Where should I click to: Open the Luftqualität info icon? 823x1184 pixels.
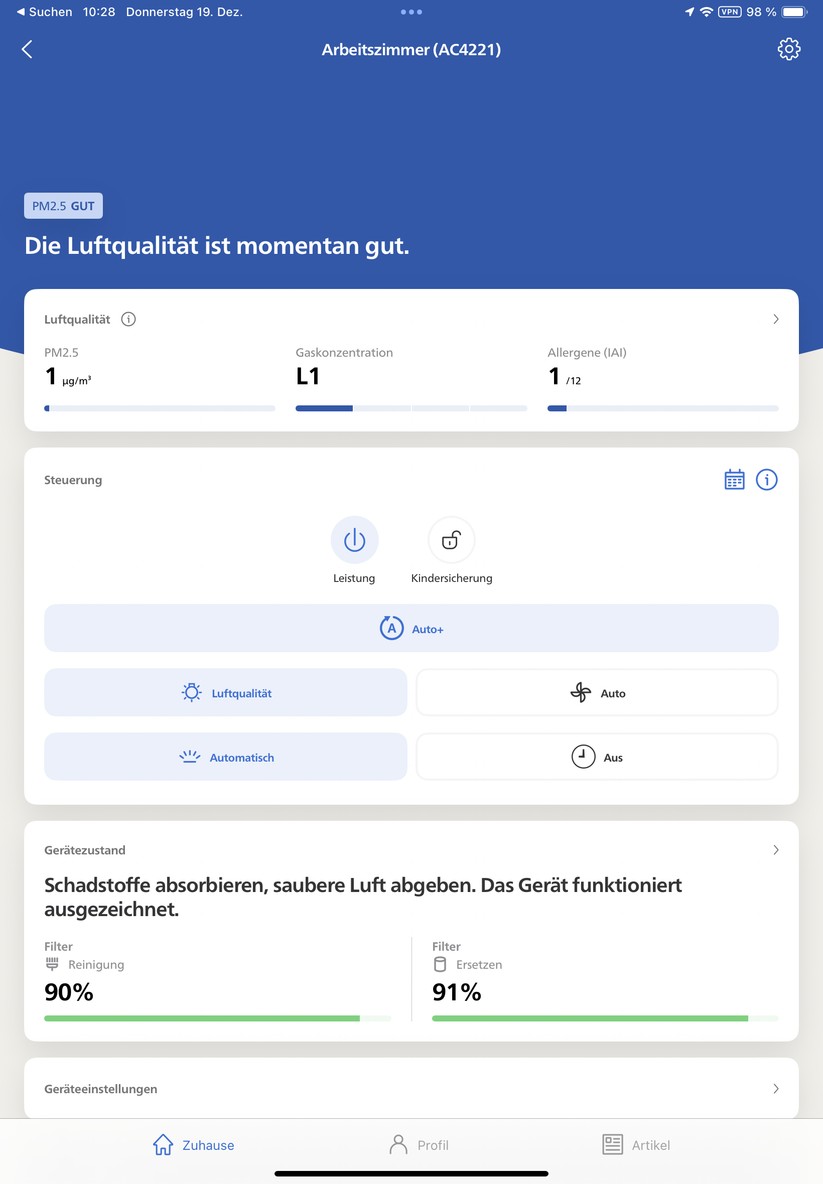tap(128, 319)
